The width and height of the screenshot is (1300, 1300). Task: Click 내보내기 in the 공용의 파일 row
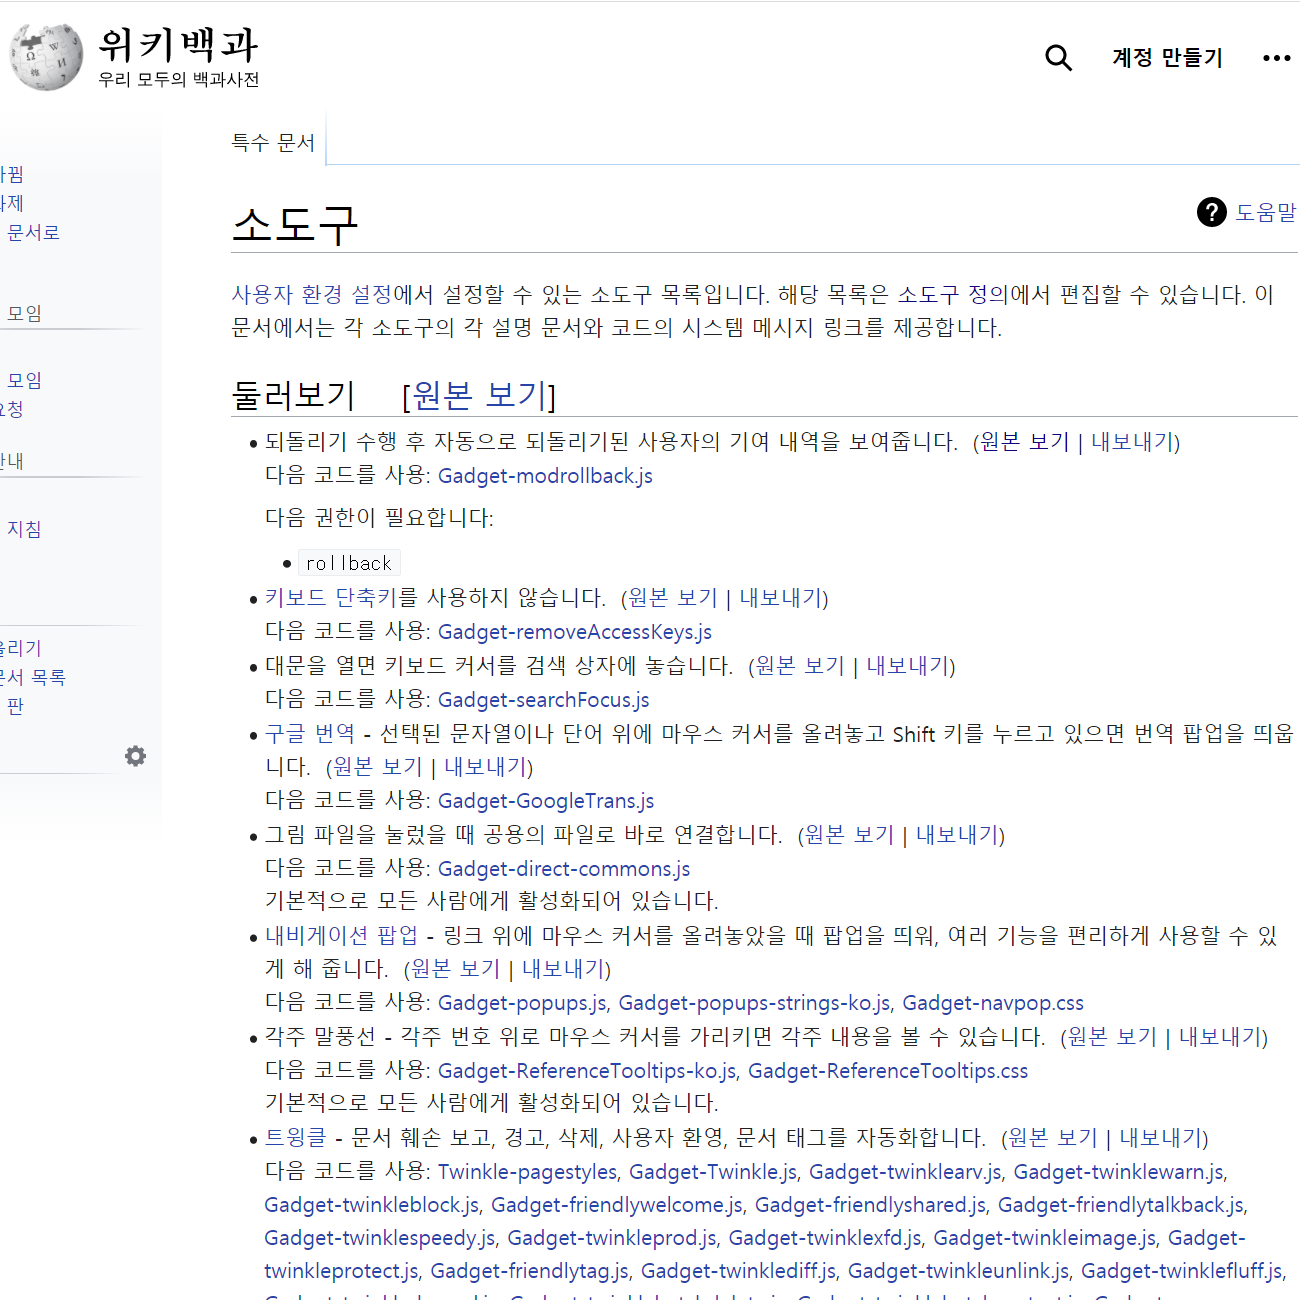click(x=957, y=835)
